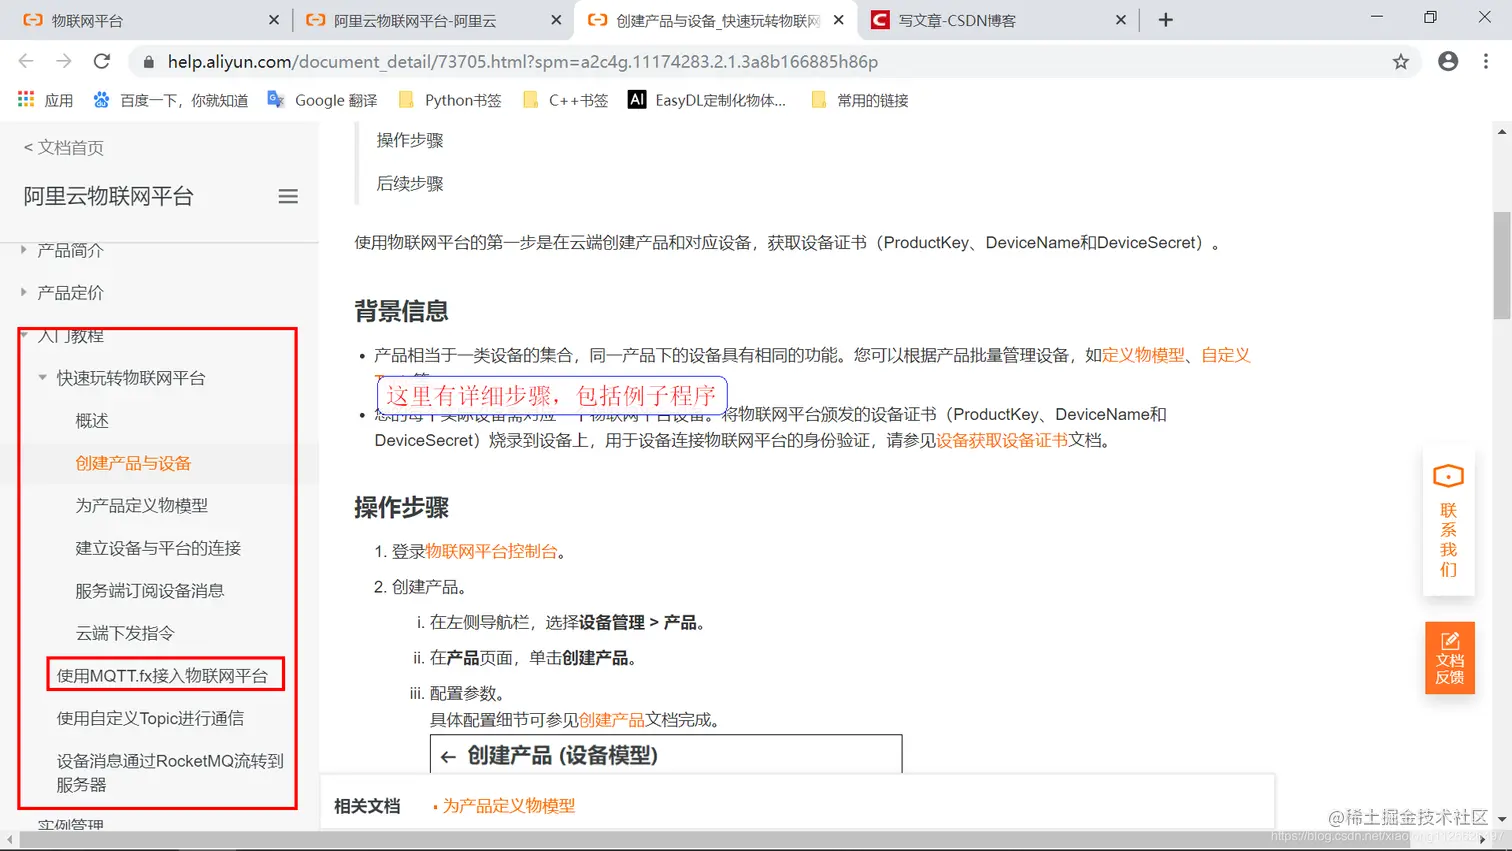This screenshot has width=1512, height=851.
Task: Open the 创建产品 document link
Action: (612, 720)
